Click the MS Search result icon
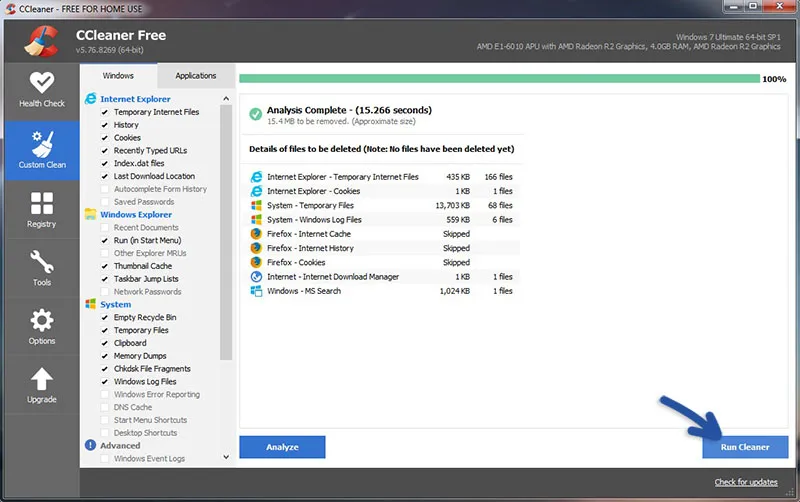The width and height of the screenshot is (800, 502). click(256, 291)
